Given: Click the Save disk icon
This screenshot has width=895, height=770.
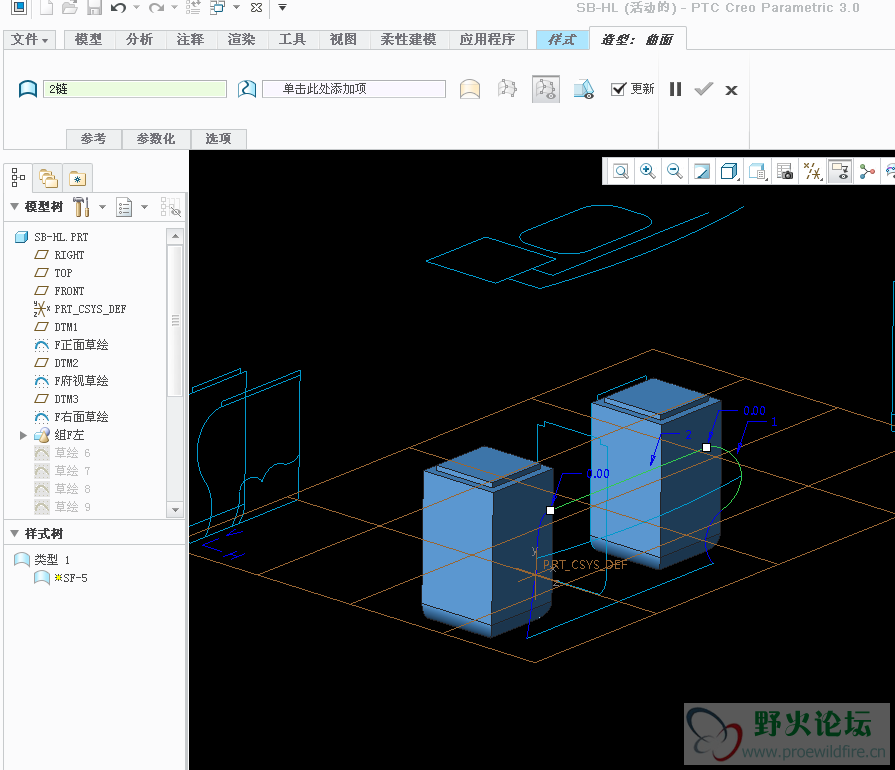Looking at the screenshot, I should [94, 7].
